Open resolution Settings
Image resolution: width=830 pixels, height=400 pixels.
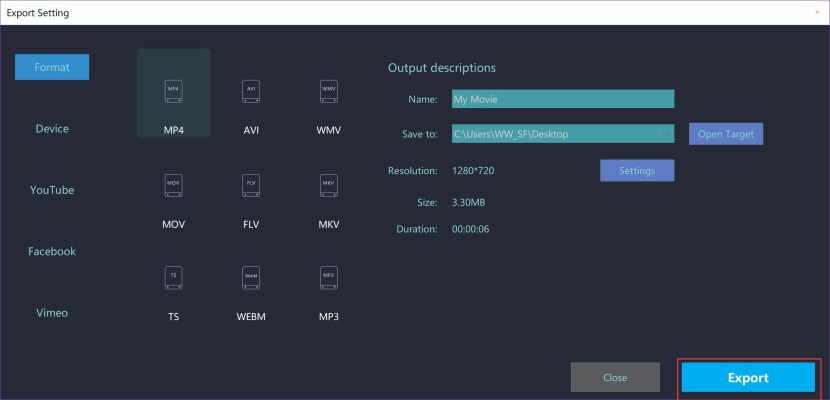(637, 170)
